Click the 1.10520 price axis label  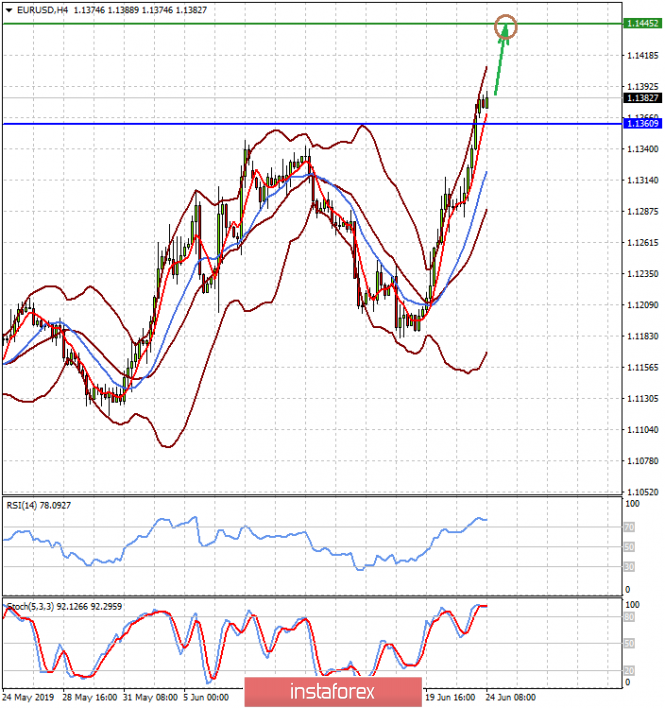(x=641, y=492)
